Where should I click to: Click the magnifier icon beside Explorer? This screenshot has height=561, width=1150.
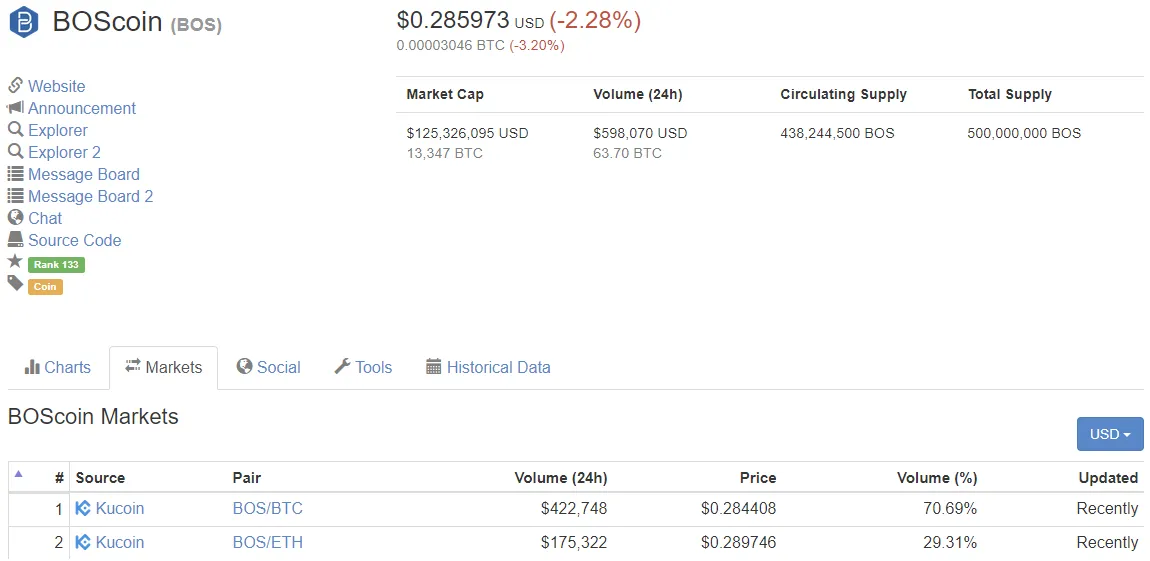(15, 130)
